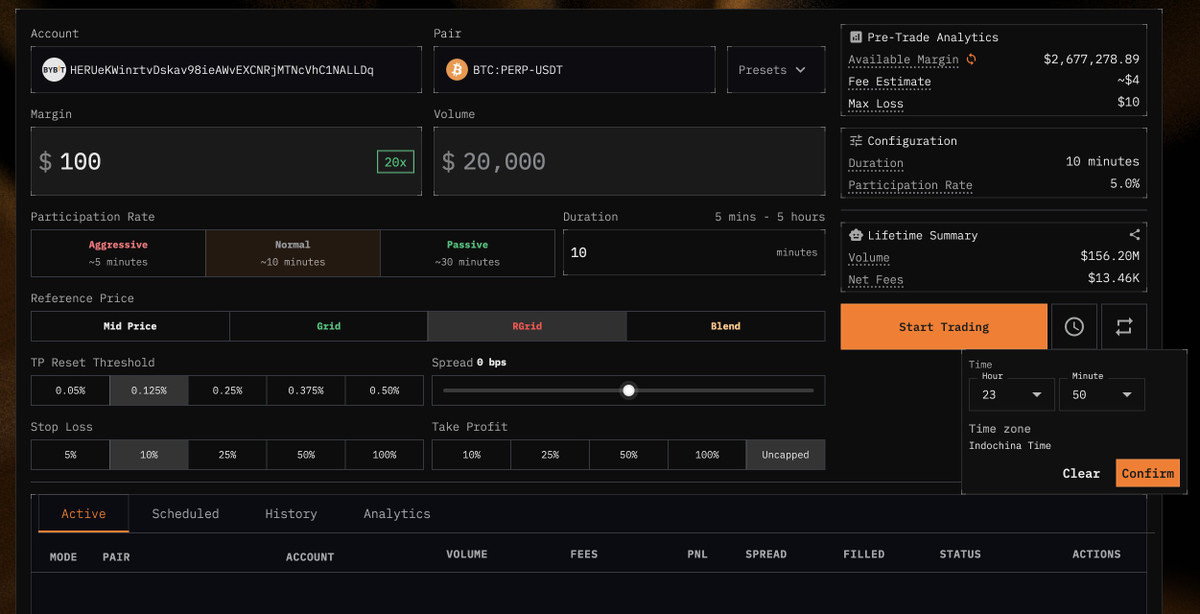Open the BTC:PERP-USDT pair selector
Image resolution: width=1200 pixels, height=614 pixels.
point(574,70)
